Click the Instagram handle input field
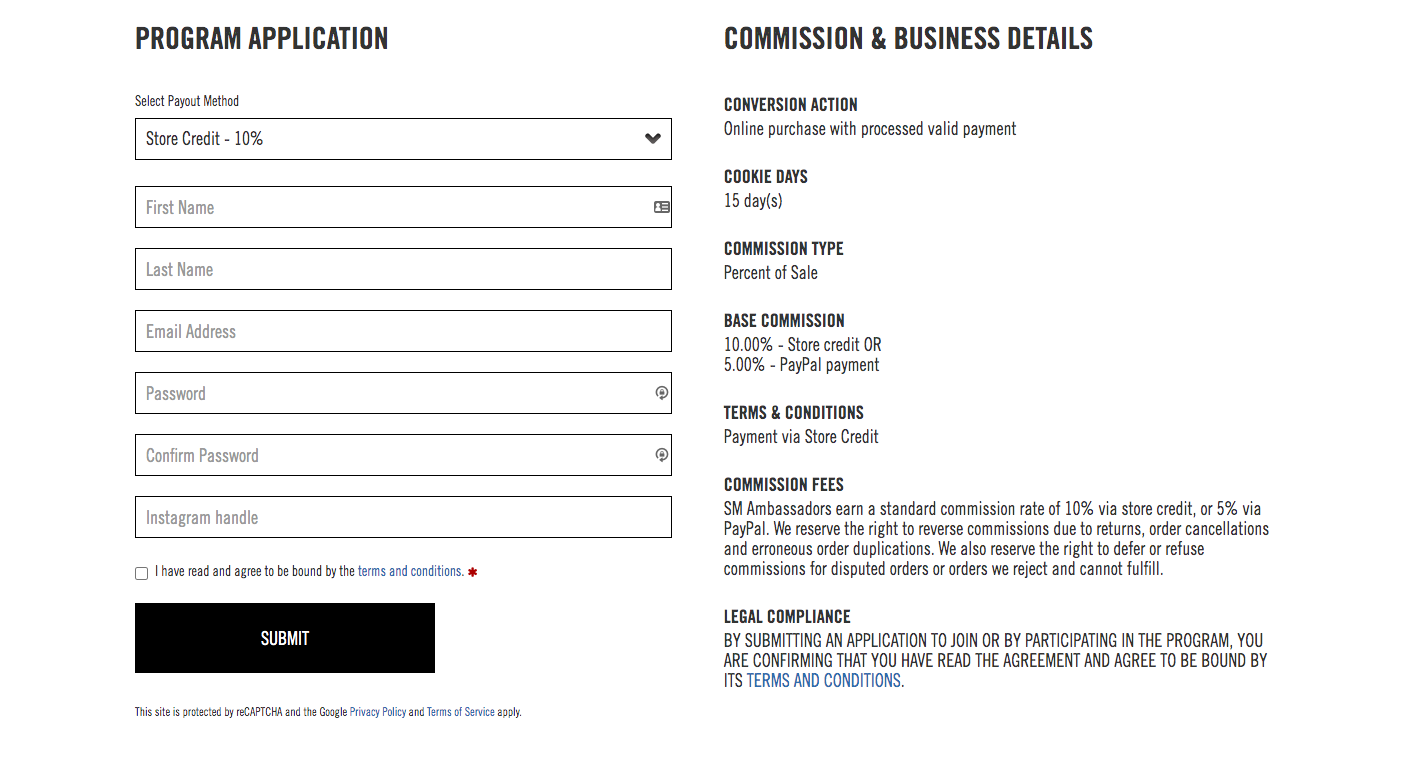1411x780 pixels. (403, 517)
